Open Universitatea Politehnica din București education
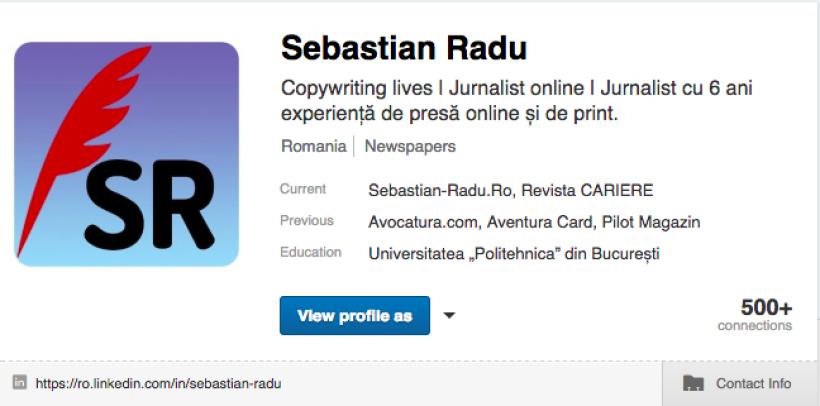The image size is (820, 406). [x=514, y=253]
